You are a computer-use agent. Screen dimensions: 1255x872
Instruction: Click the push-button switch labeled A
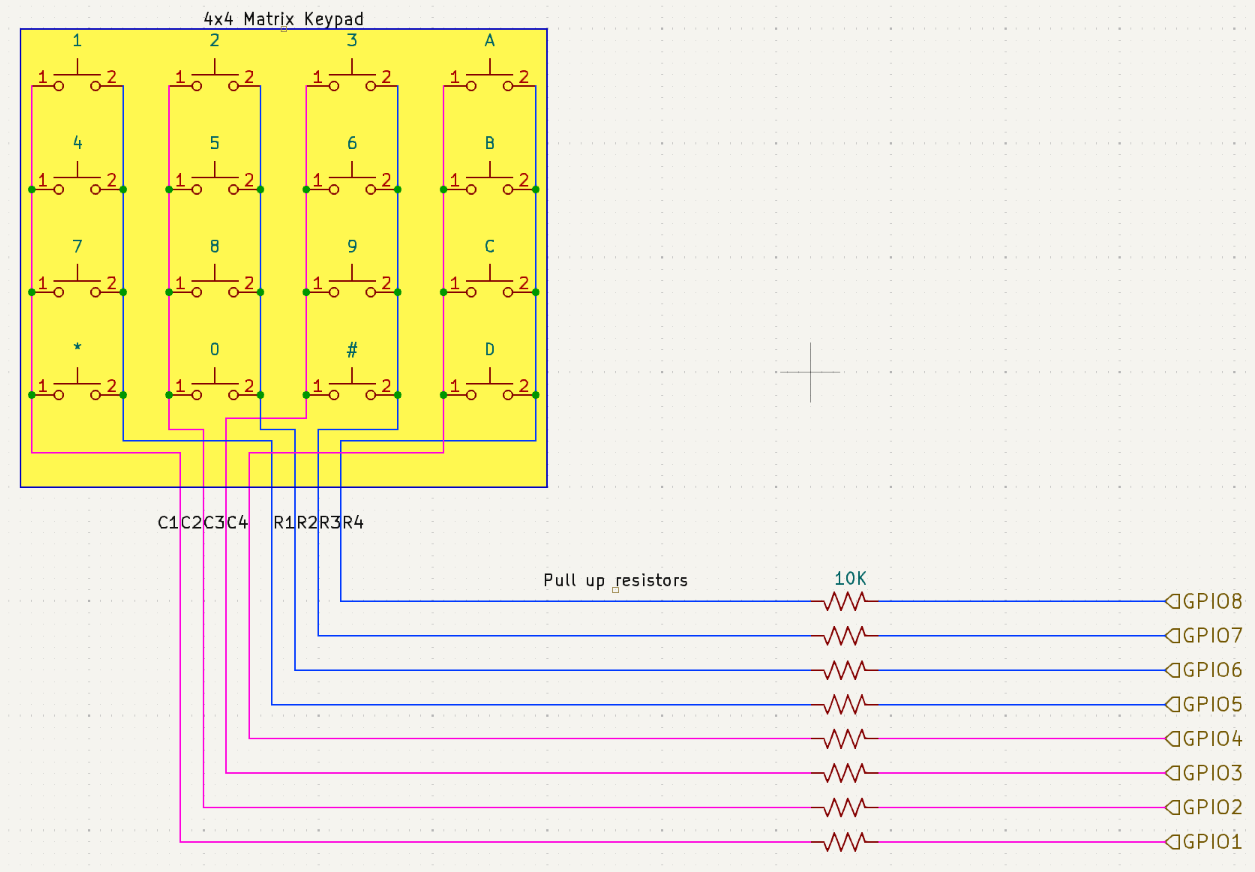pos(489,82)
